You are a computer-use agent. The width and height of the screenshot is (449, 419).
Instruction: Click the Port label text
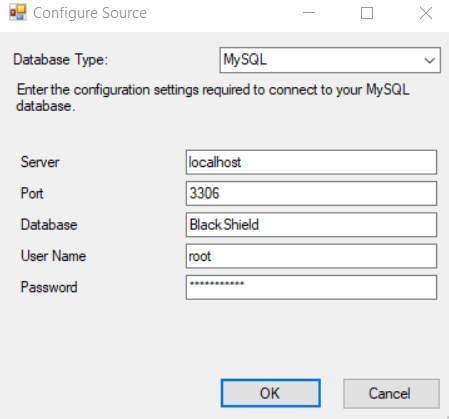pos(32,193)
